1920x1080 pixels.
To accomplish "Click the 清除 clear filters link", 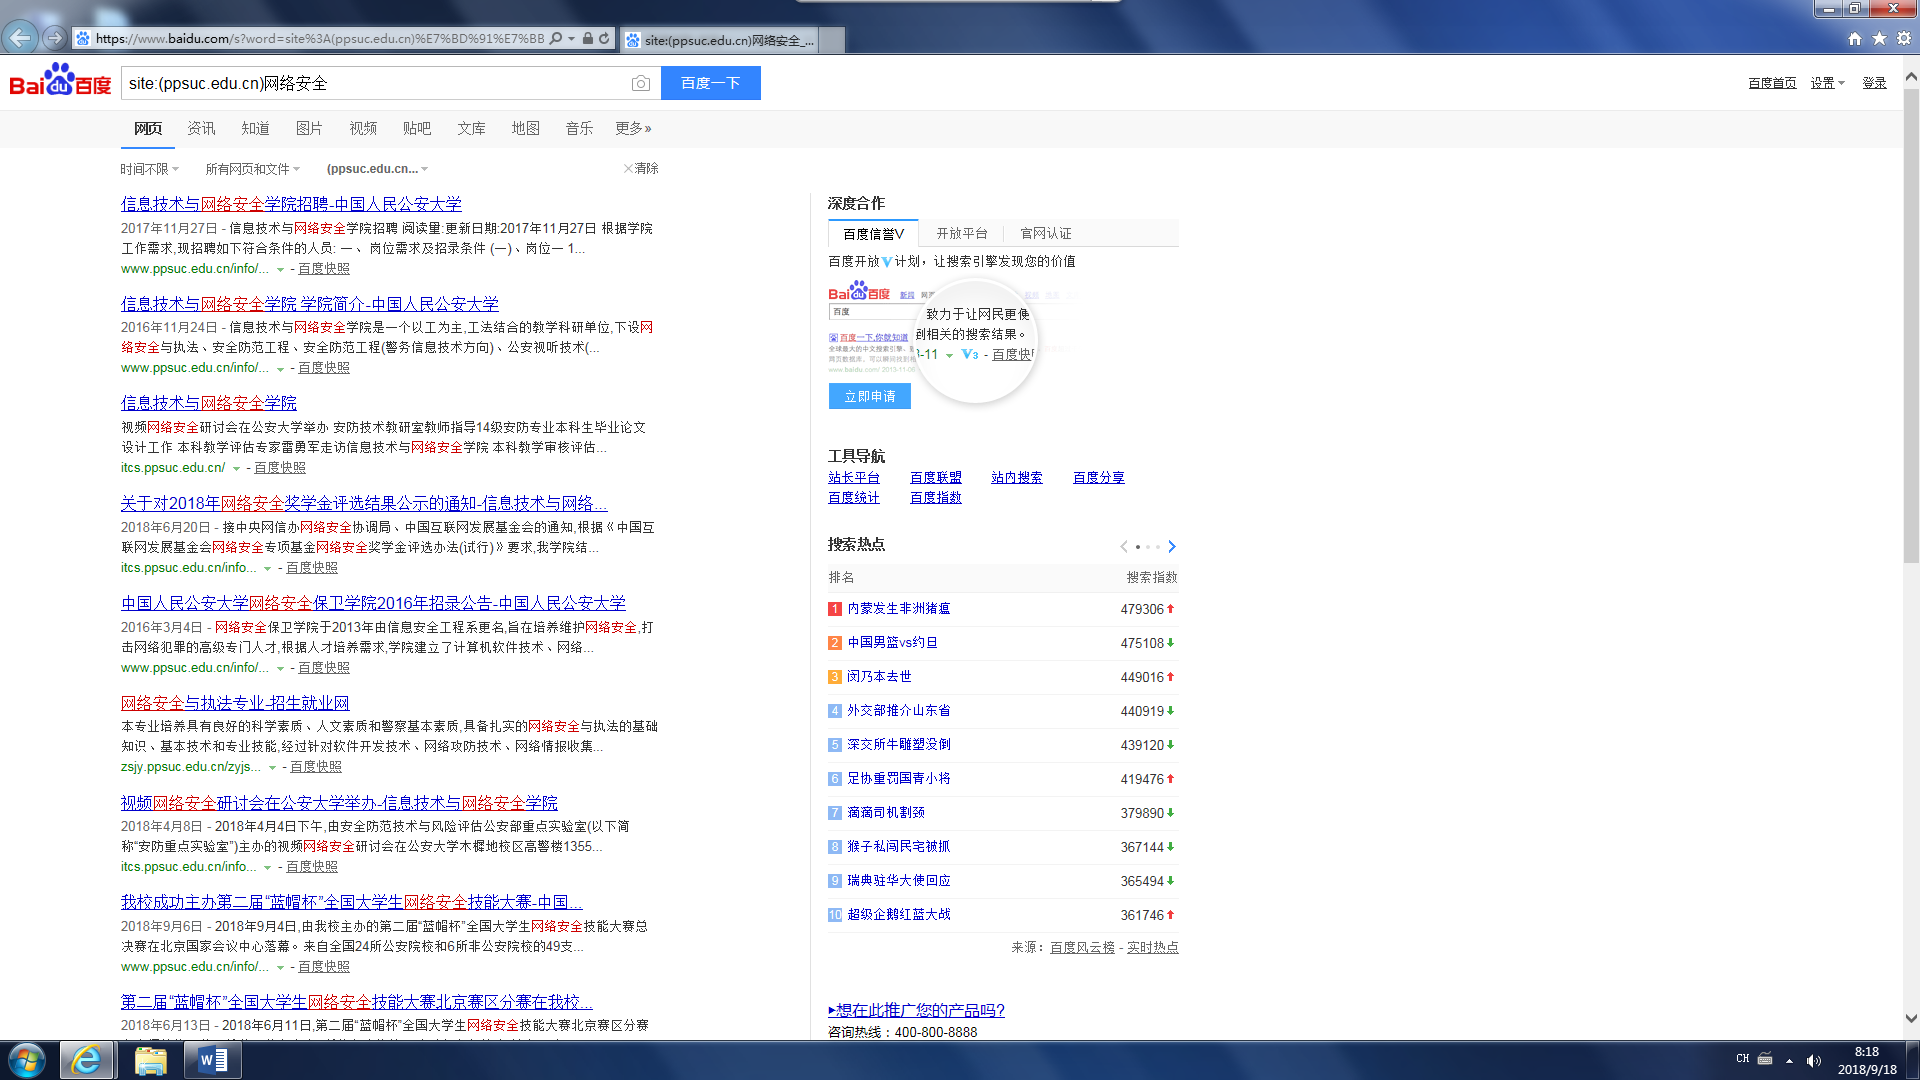I will [647, 168].
